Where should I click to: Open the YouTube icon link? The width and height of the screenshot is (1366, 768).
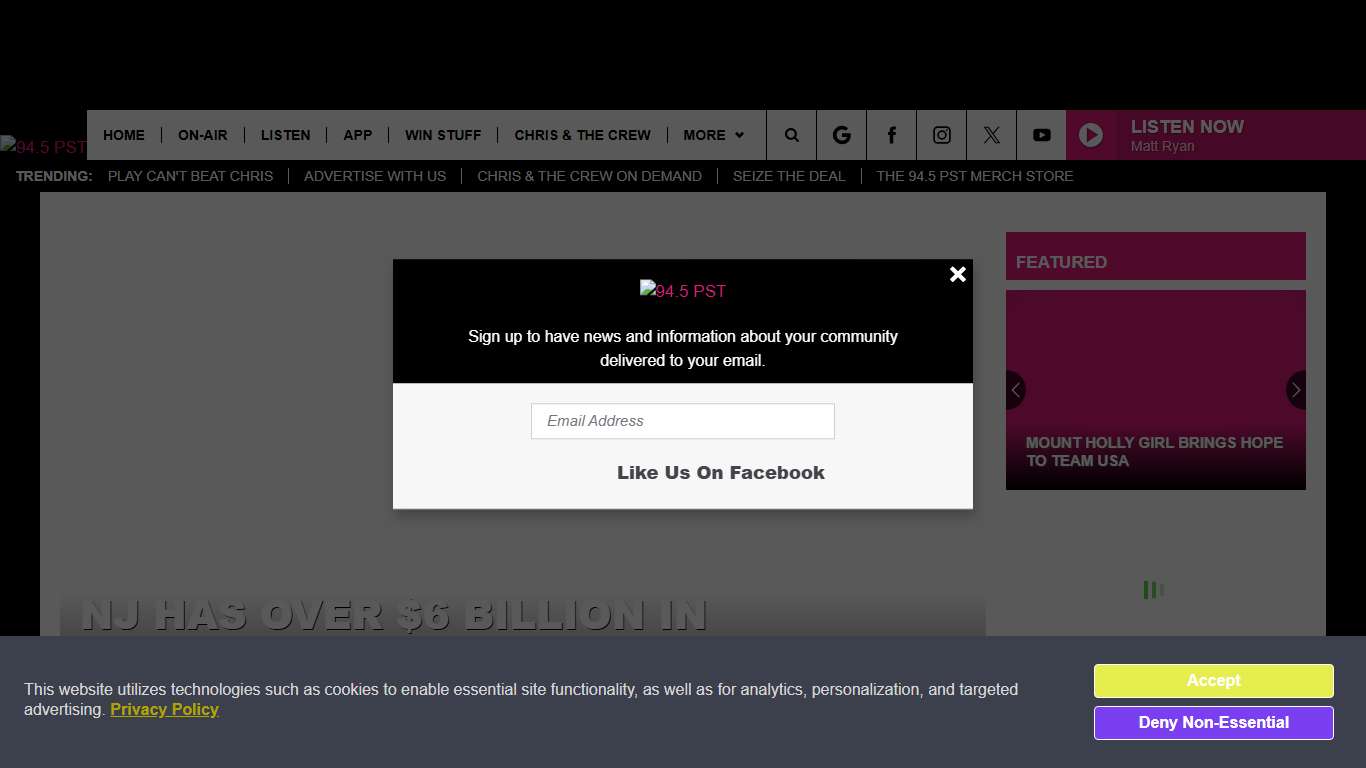[1041, 135]
